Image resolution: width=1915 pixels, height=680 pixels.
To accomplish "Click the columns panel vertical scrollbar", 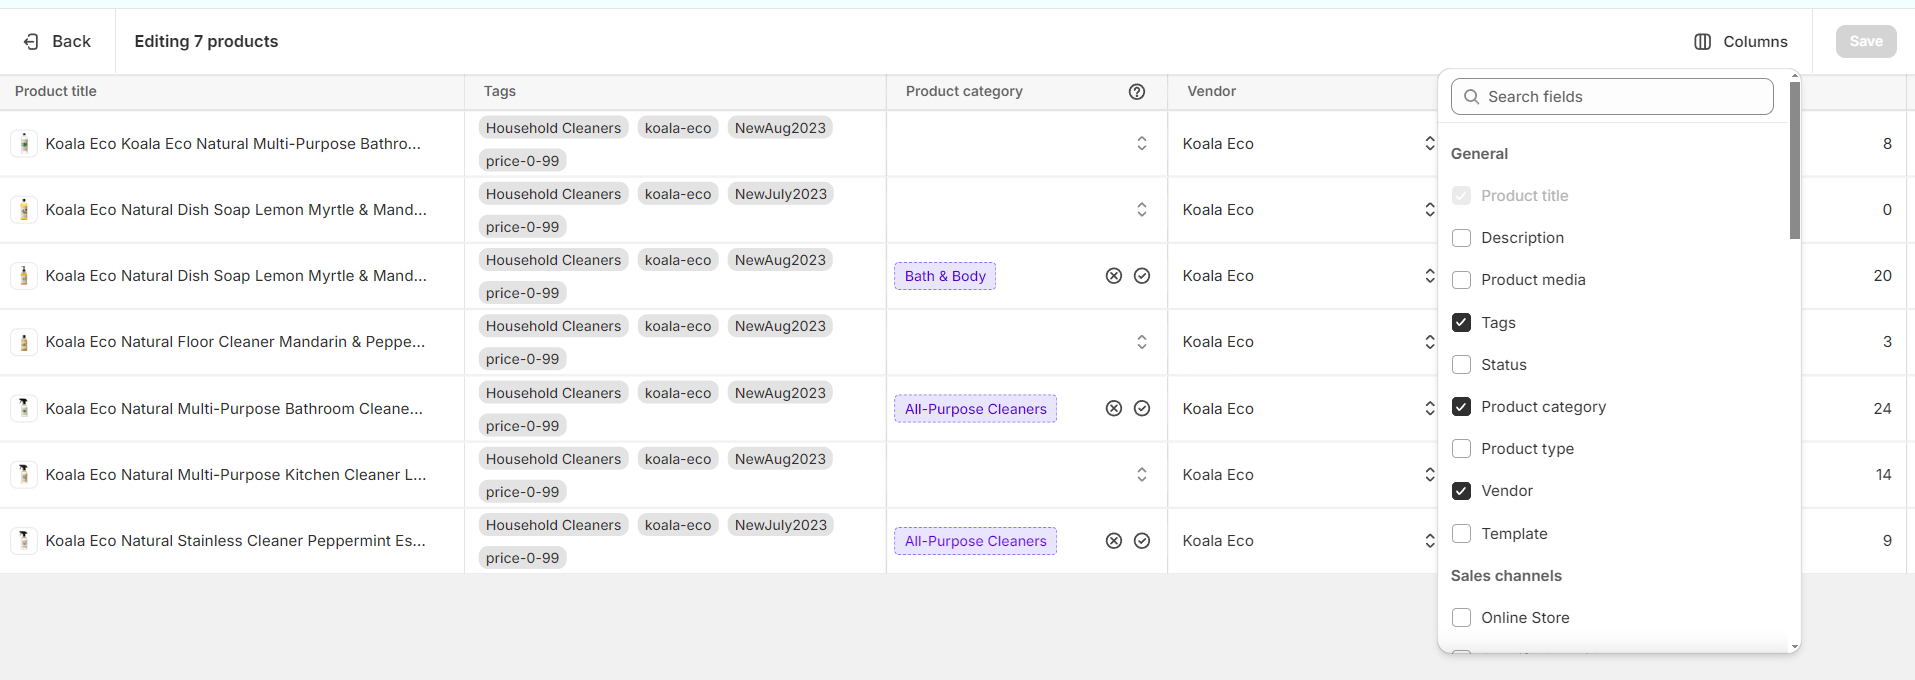I will pyautogui.click(x=1794, y=160).
